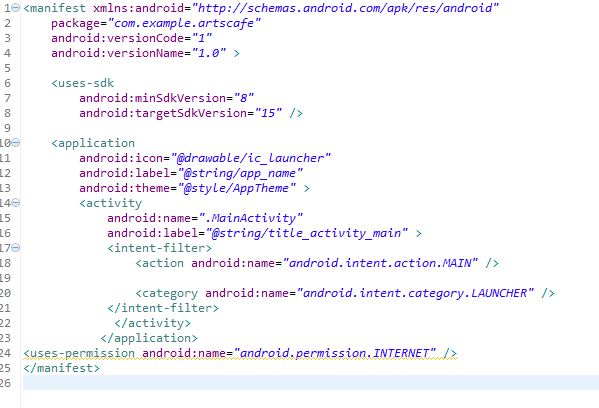
Task: Click the android.permission.INTERNET value
Action: click(x=335, y=353)
